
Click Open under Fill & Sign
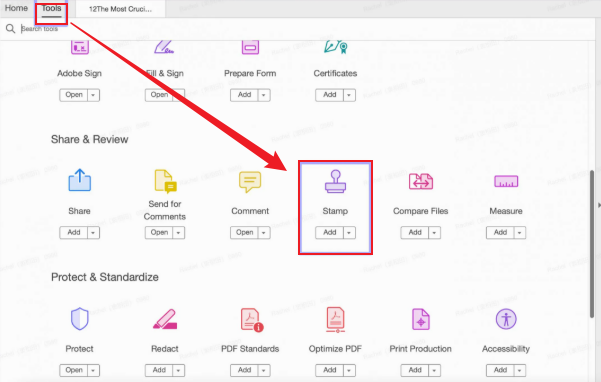click(x=159, y=95)
